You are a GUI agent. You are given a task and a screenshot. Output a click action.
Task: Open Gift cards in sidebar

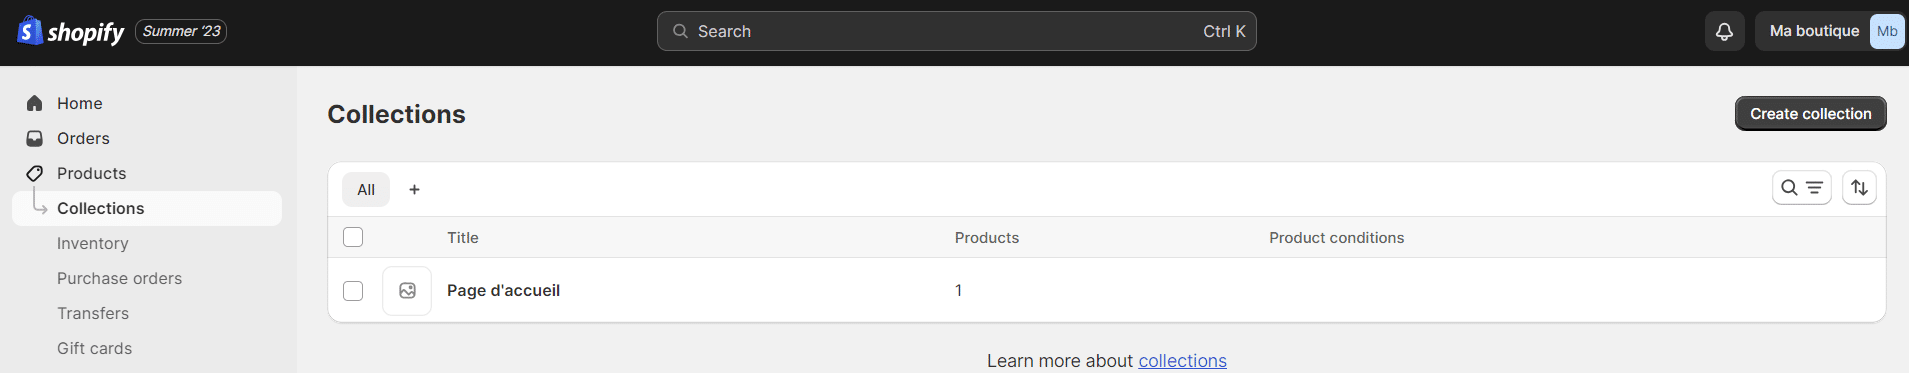[x=95, y=348]
